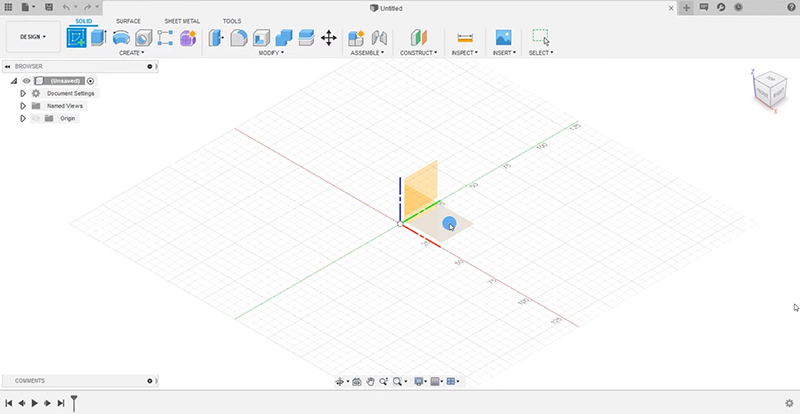Open the Sheet Metal tab

click(182, 20)
